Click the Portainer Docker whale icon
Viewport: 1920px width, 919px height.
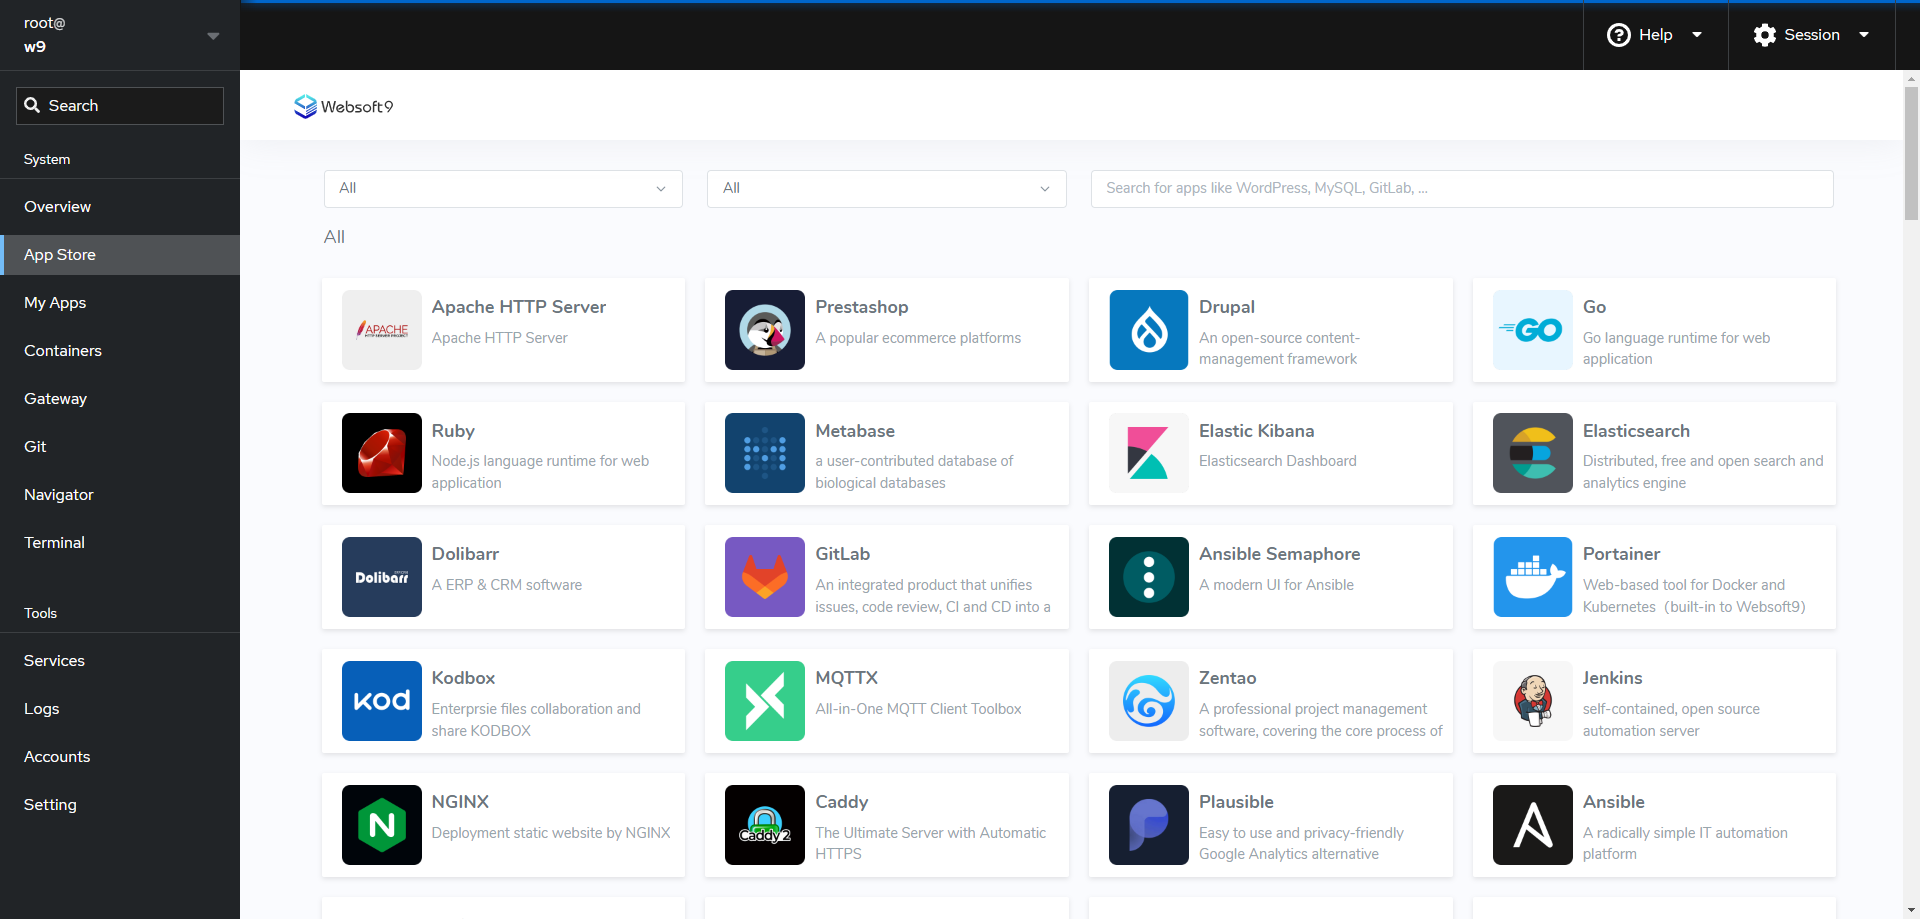(x=1533, y=577)
